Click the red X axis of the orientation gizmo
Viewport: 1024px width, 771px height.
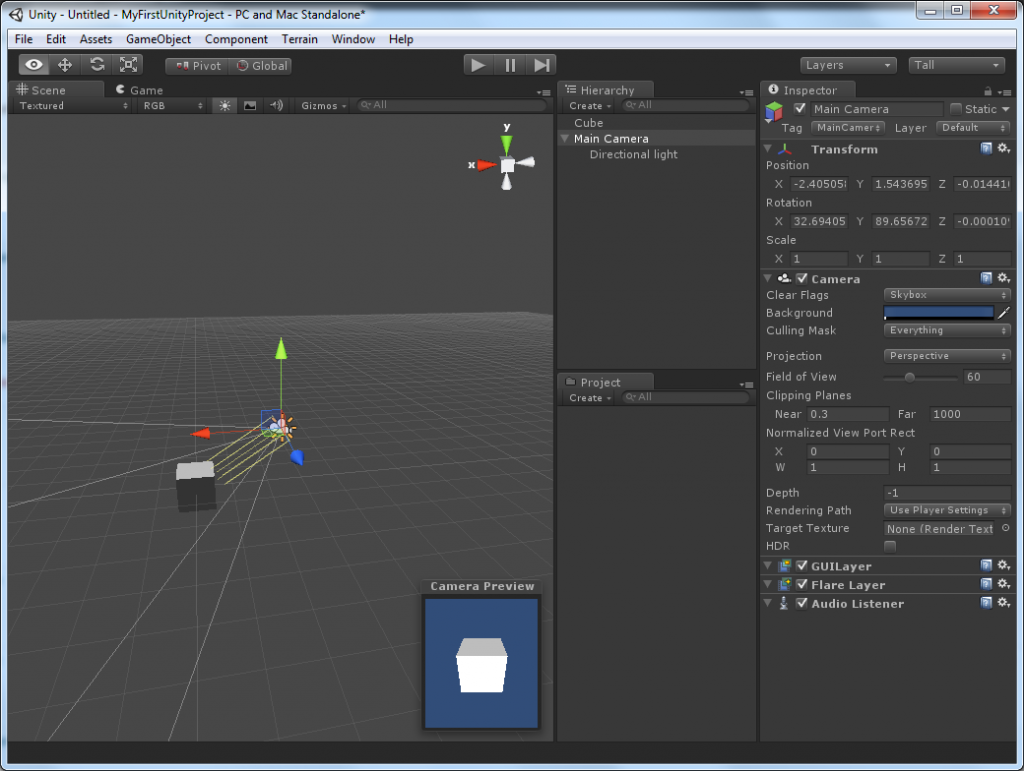pyautogui.click(x=486, y=165)
